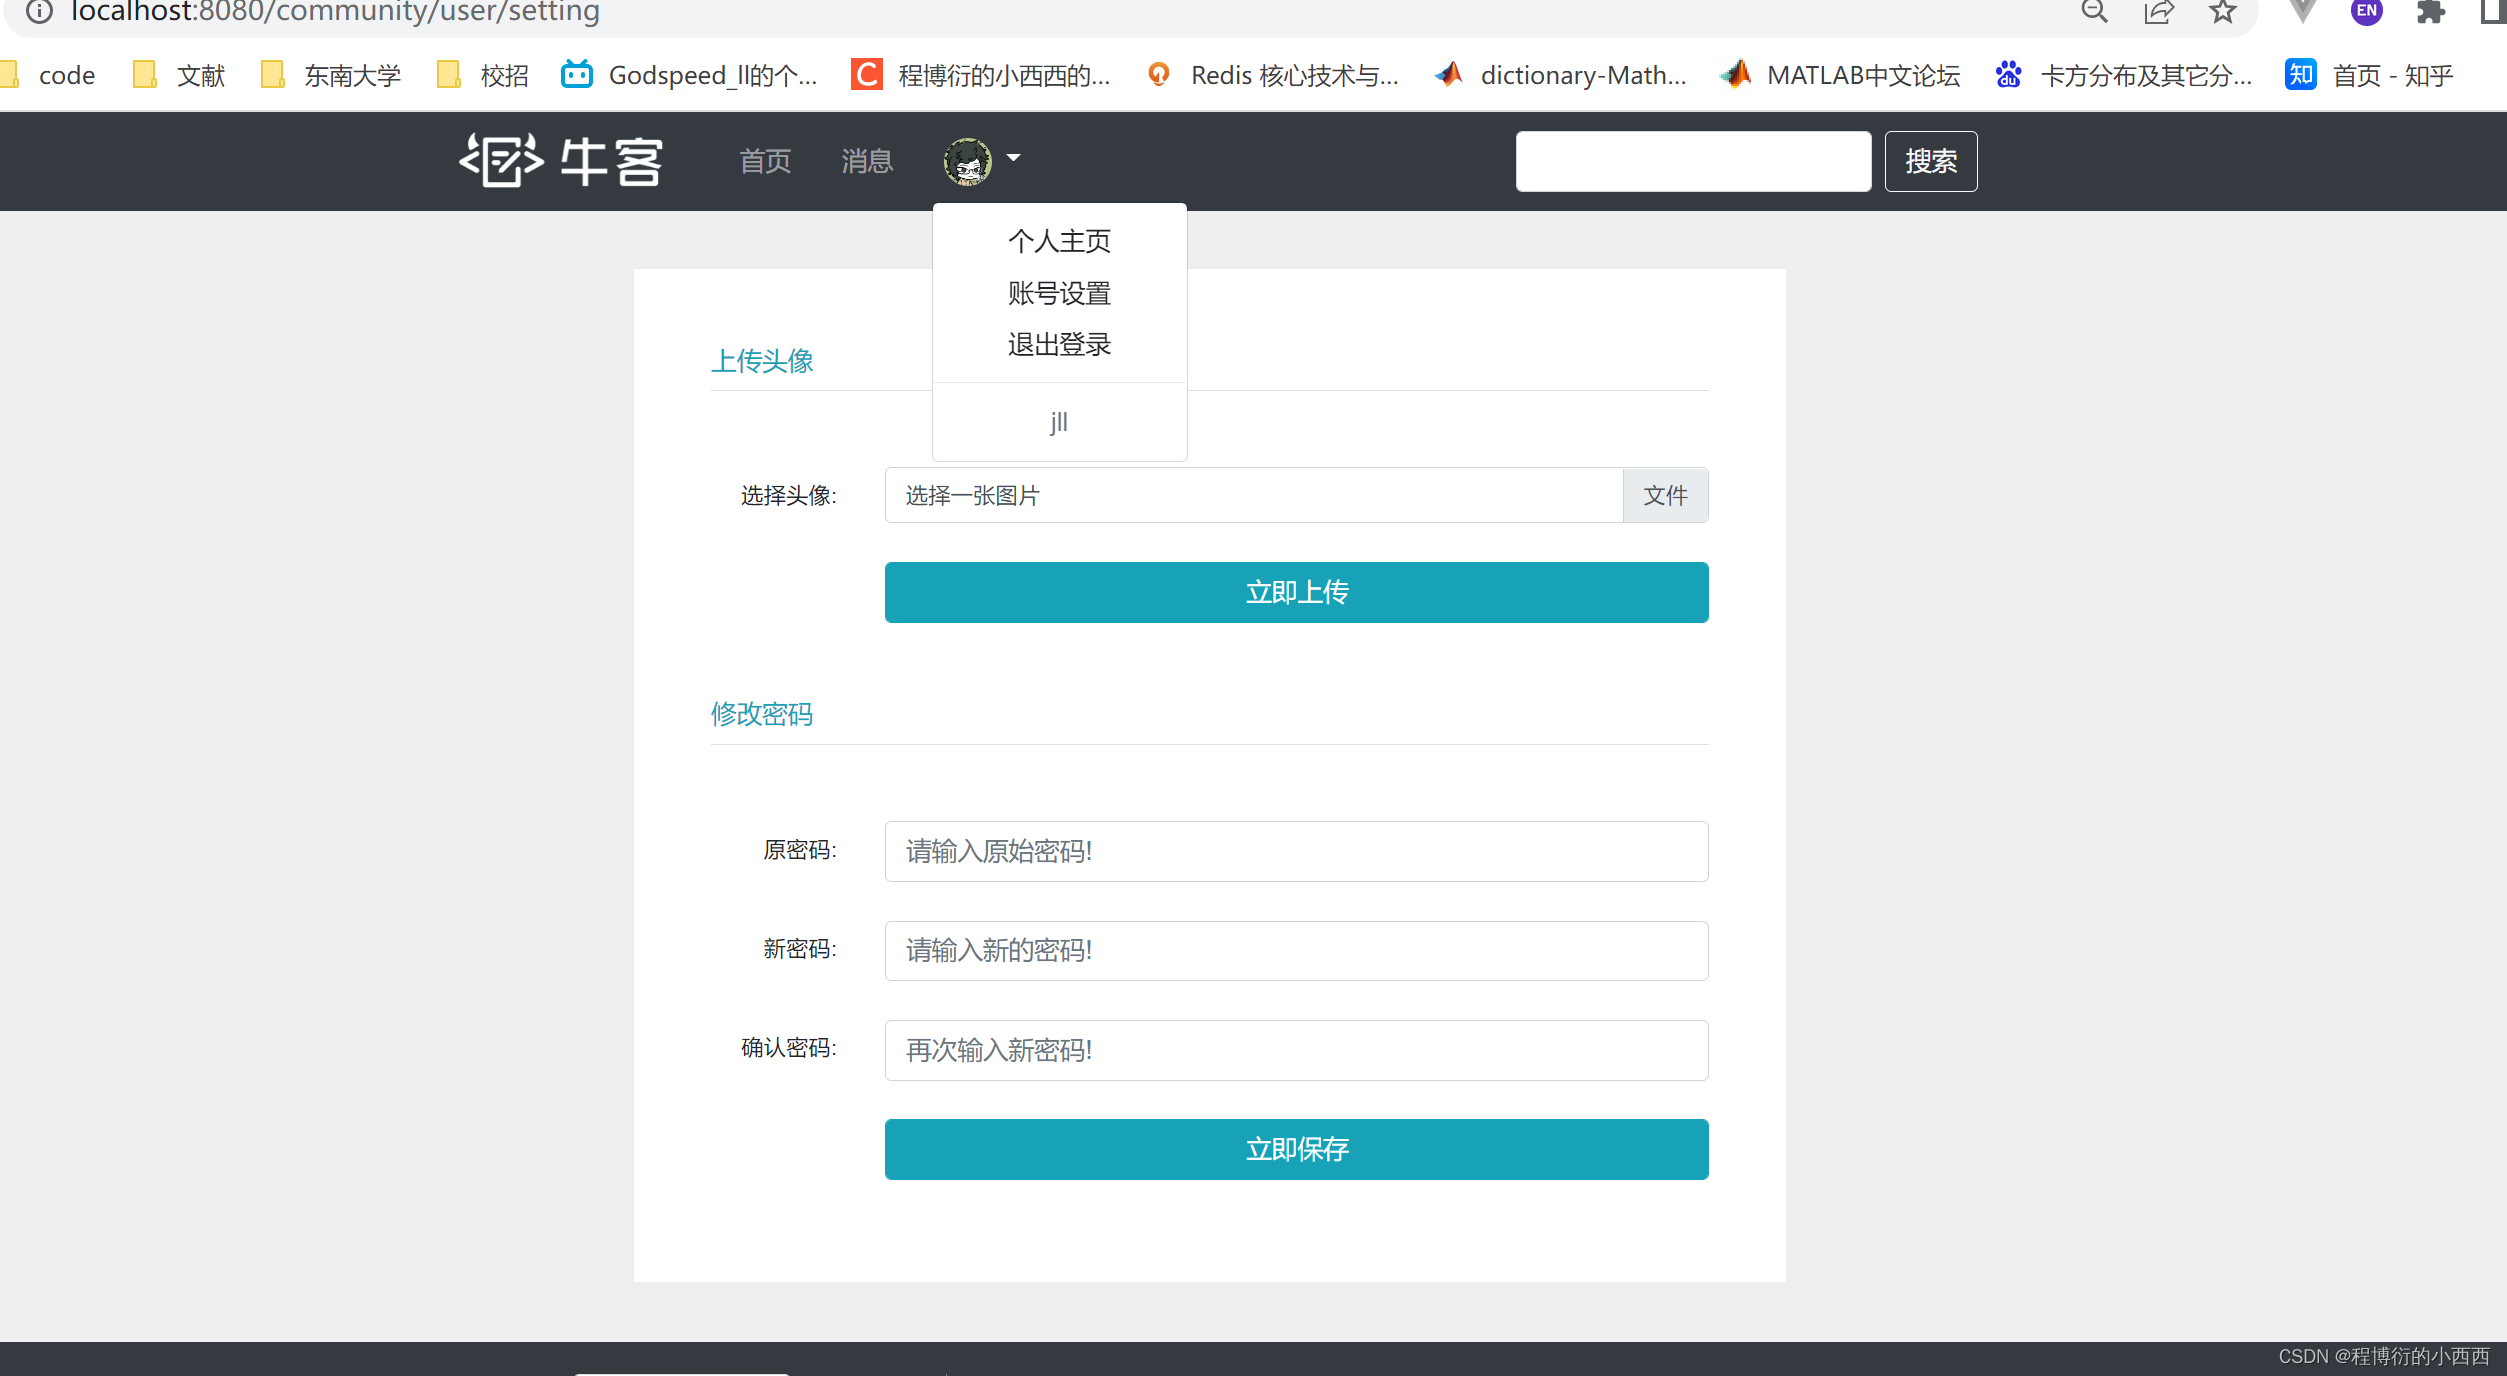Click the 牛客 logo in navbar
This screenshot has height=1376, width=2507.
tap(561, 161)
